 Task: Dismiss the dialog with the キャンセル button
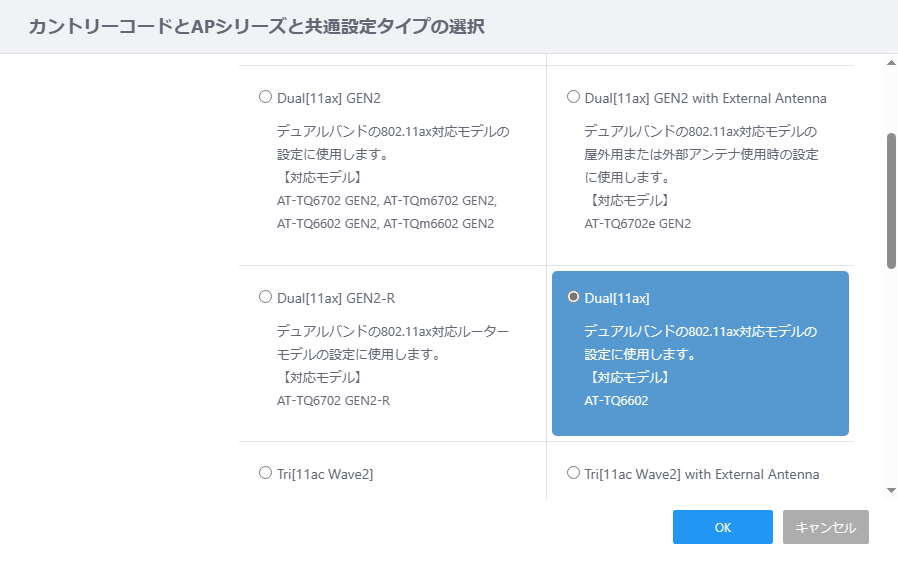pos(826,527)
